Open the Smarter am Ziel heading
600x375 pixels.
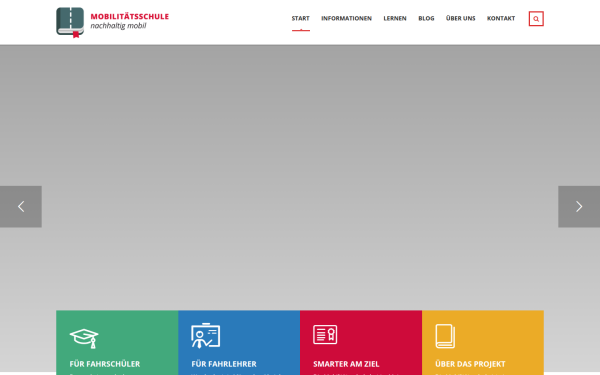(x=346, y=364)
